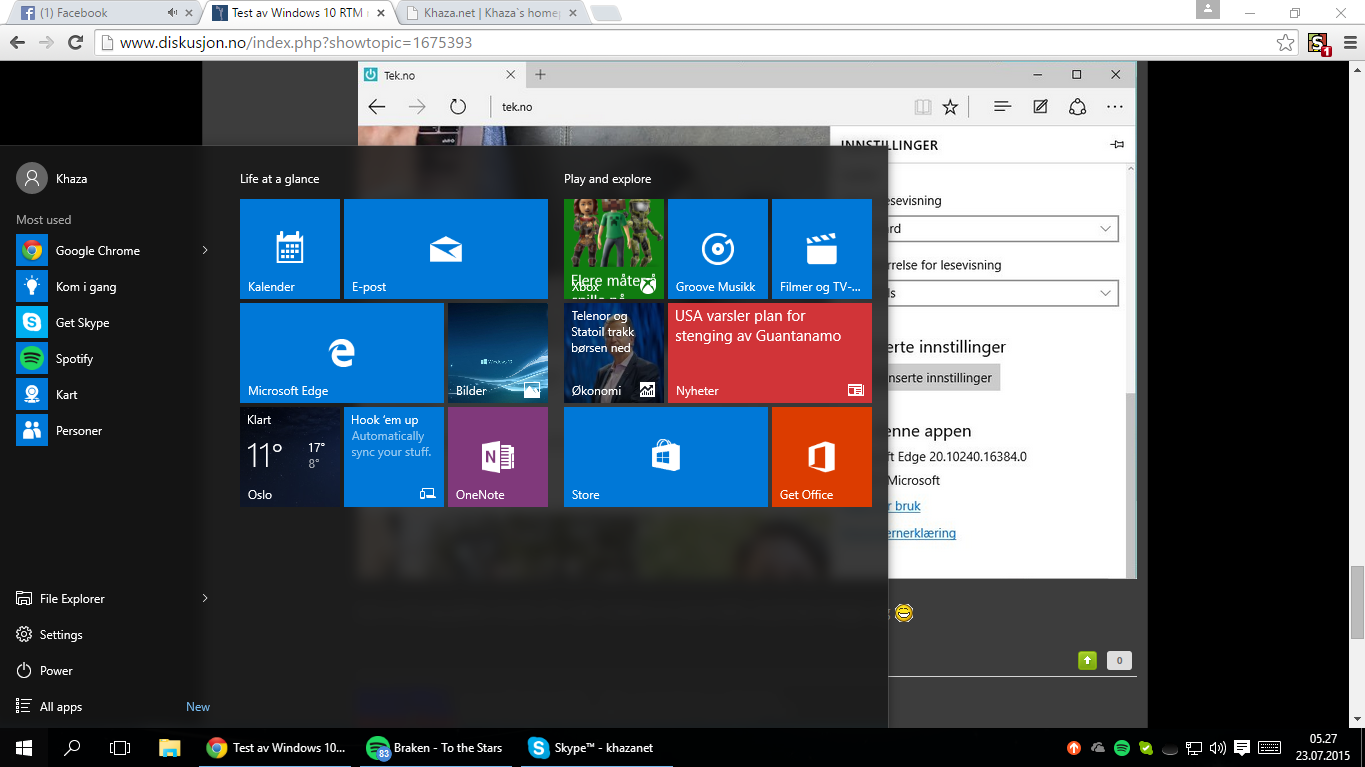Open the Bilder photos tile
1365x767 pixels.
pos(498,353)
